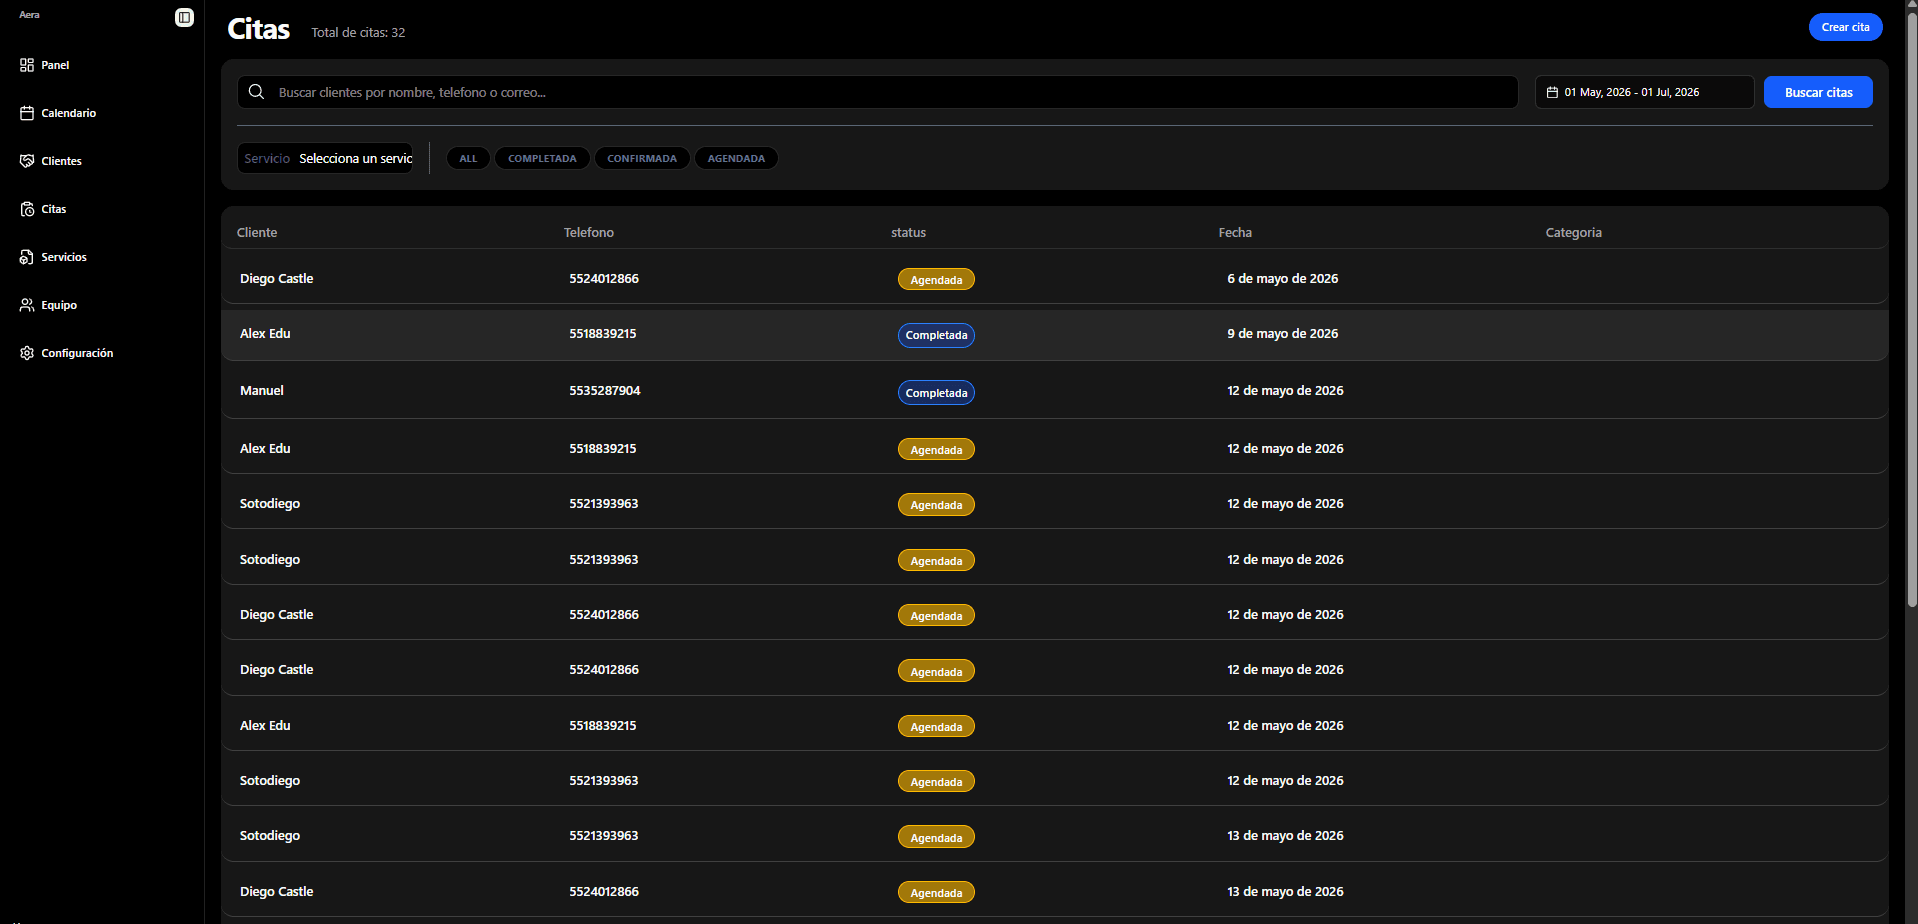The width and height of the screenshot is (1918, 924).
Task: Select the Manuel client row
Action: coord(1054,391)
